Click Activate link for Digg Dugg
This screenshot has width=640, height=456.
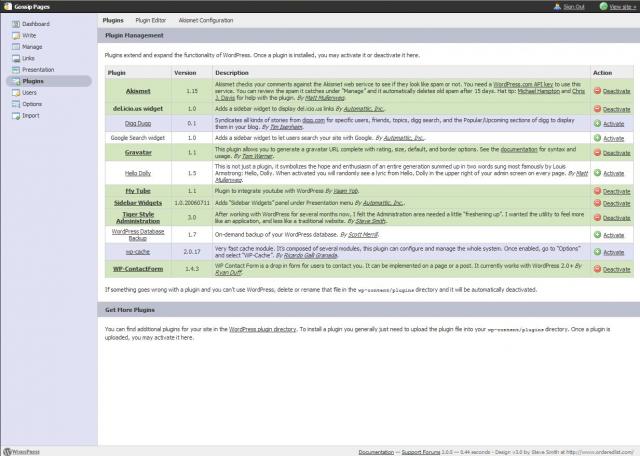pos(613,124)
